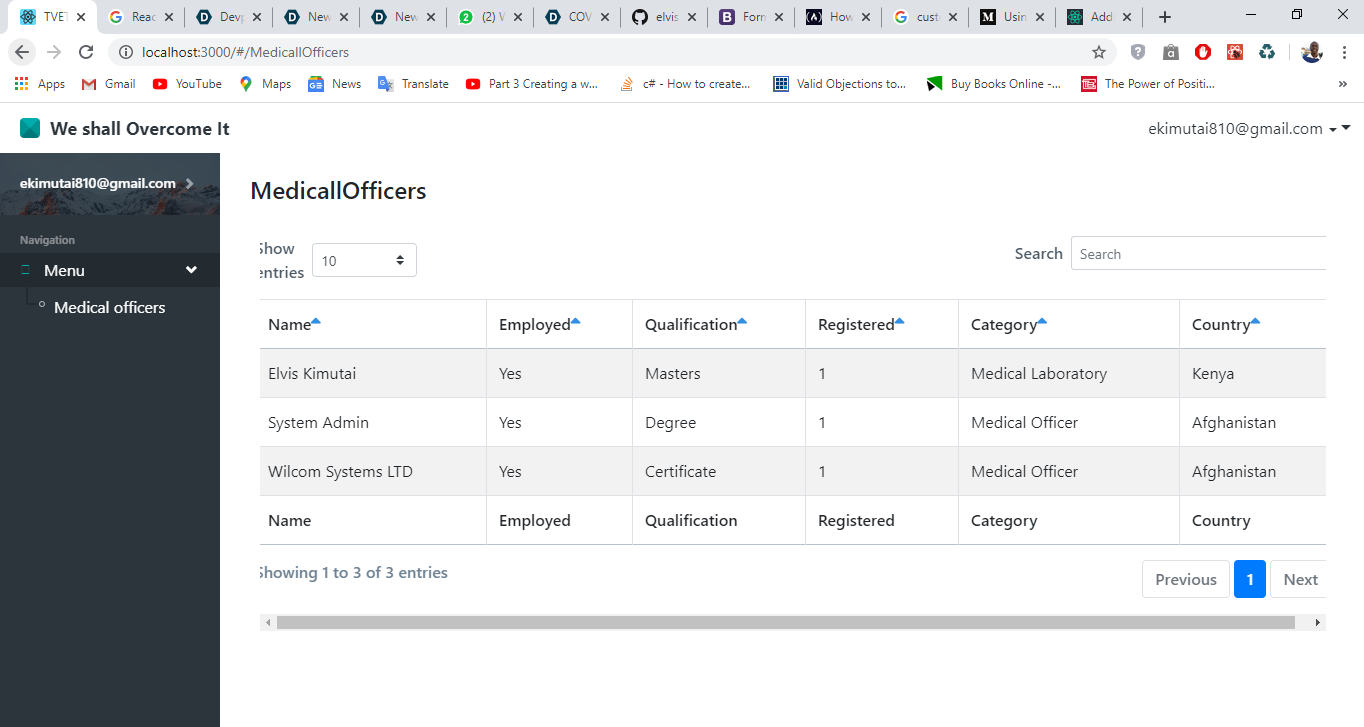The height and width of the screenshot is (727, 1364).
Task: Open the Show entries dropdown set to 10
Action: coord(364,260)
